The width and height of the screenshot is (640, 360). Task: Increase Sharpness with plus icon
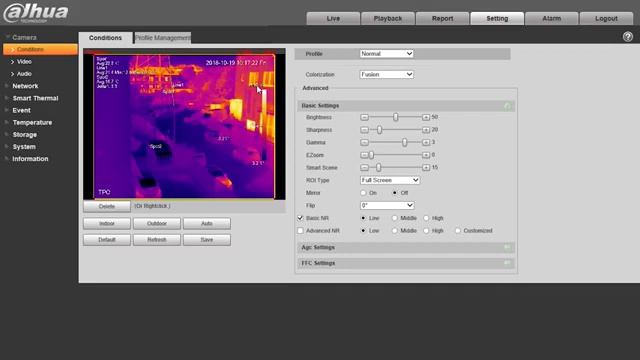click(426, 130)
